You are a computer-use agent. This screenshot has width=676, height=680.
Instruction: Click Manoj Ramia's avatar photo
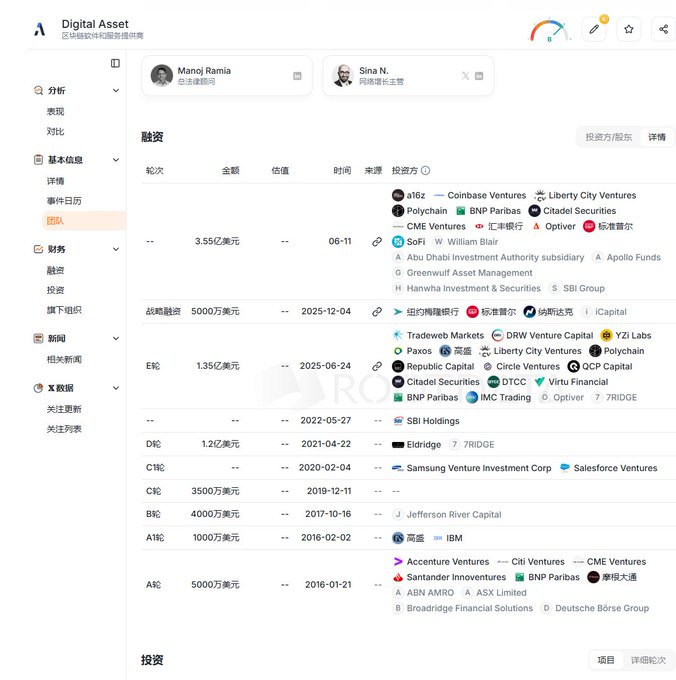pyautogui.click(x=162, y=75)
